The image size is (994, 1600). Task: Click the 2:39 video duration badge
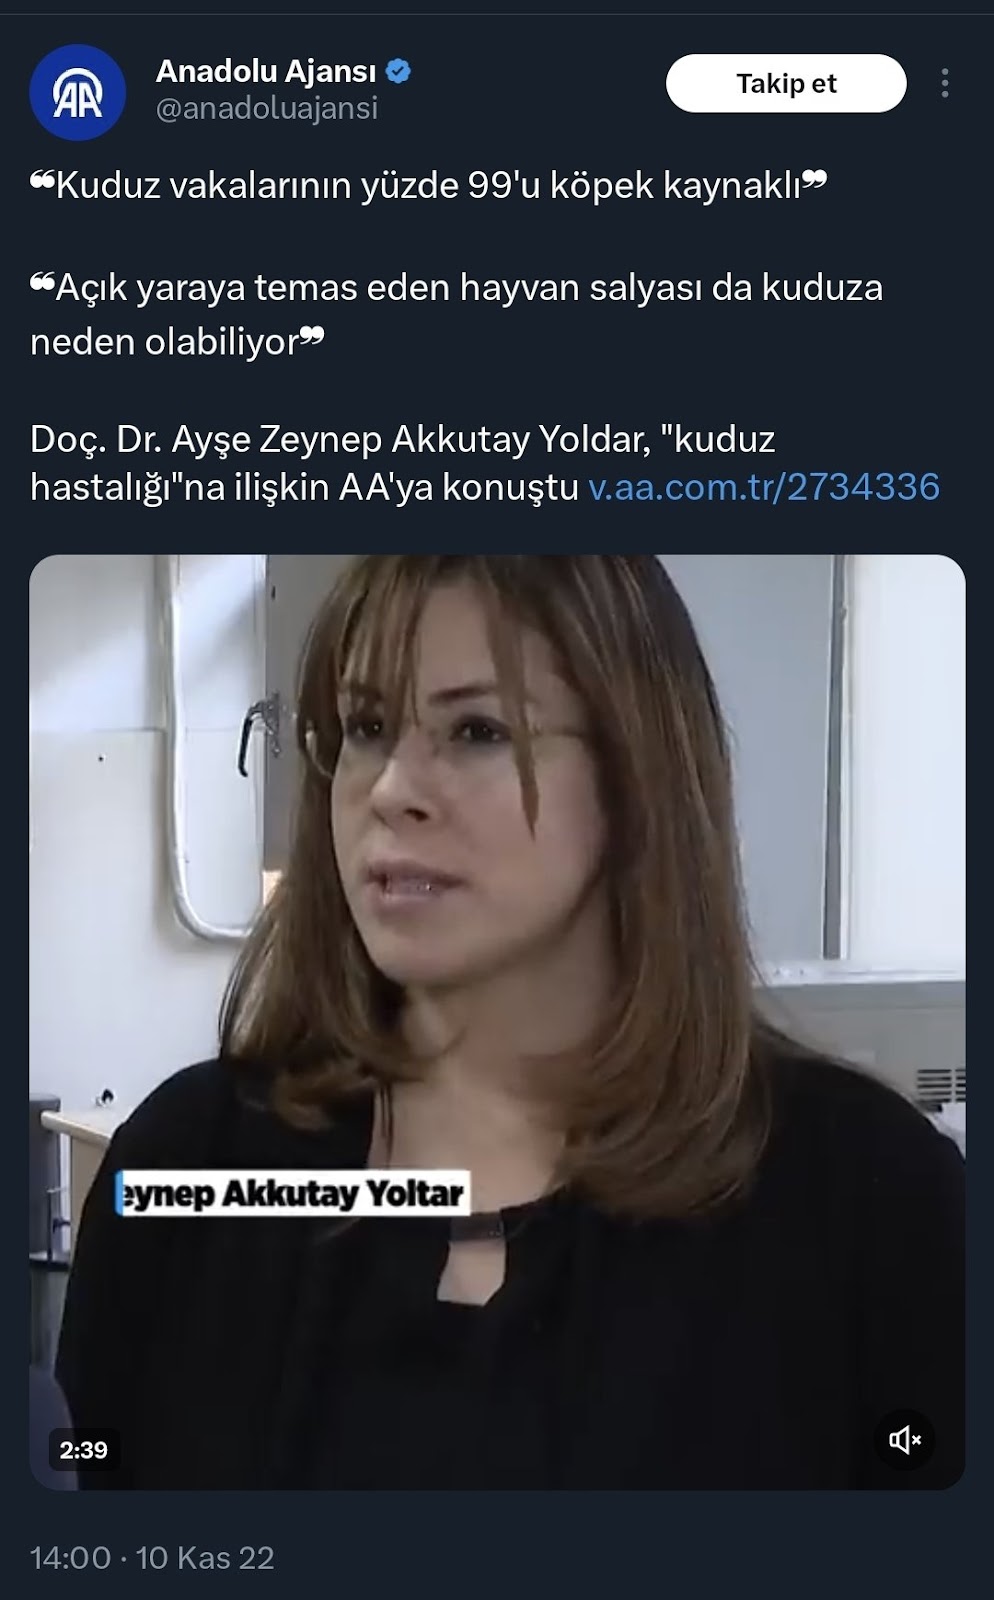pyautogui.click(x=83, y=1450)
